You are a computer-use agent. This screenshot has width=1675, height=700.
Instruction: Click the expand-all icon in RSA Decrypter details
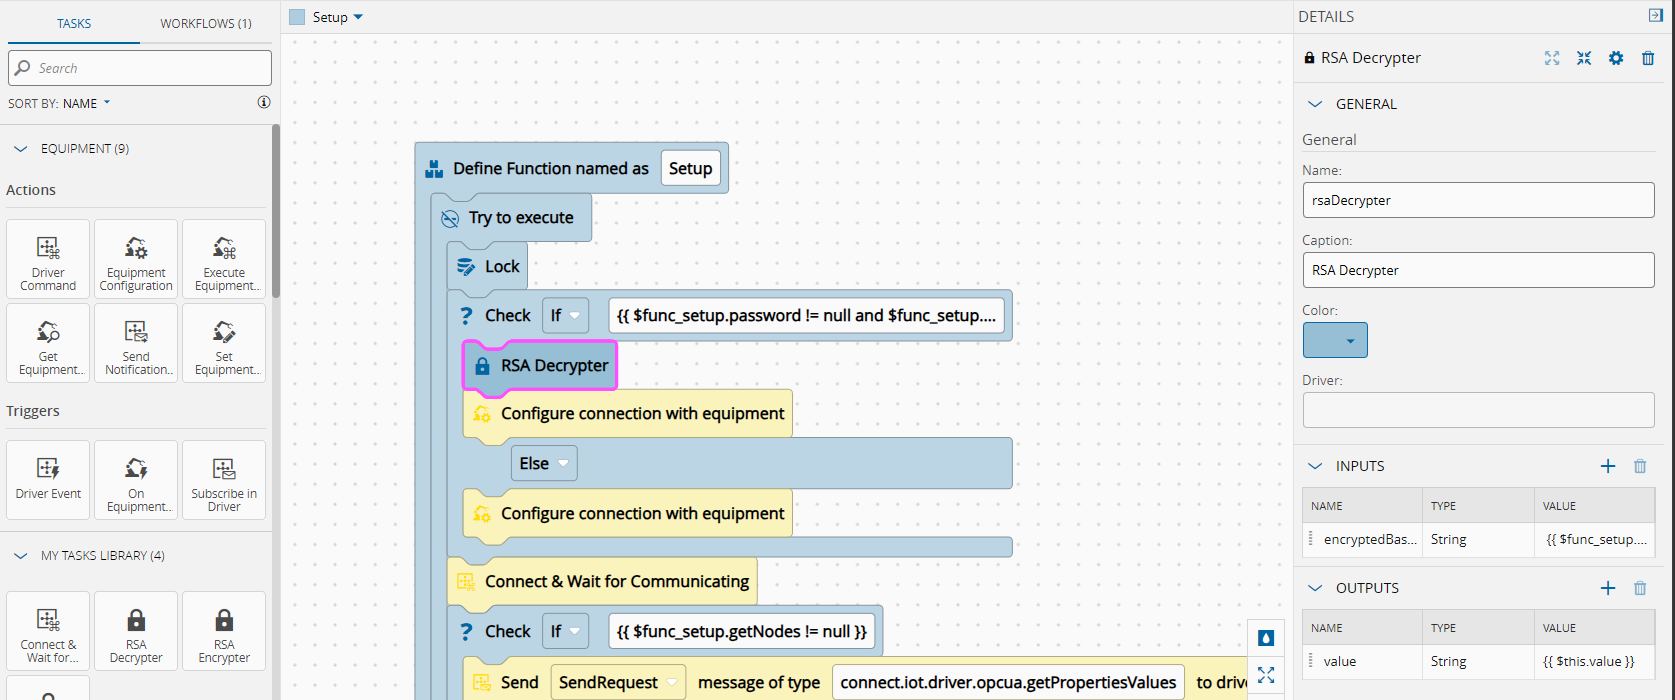[x=1552, y=58]
